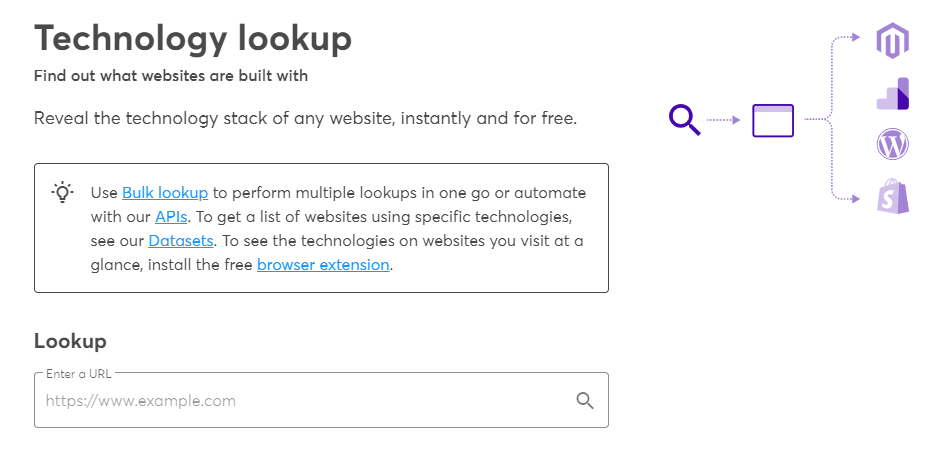Focus the Enter a URL input field
942x457 pixels.
300,401
